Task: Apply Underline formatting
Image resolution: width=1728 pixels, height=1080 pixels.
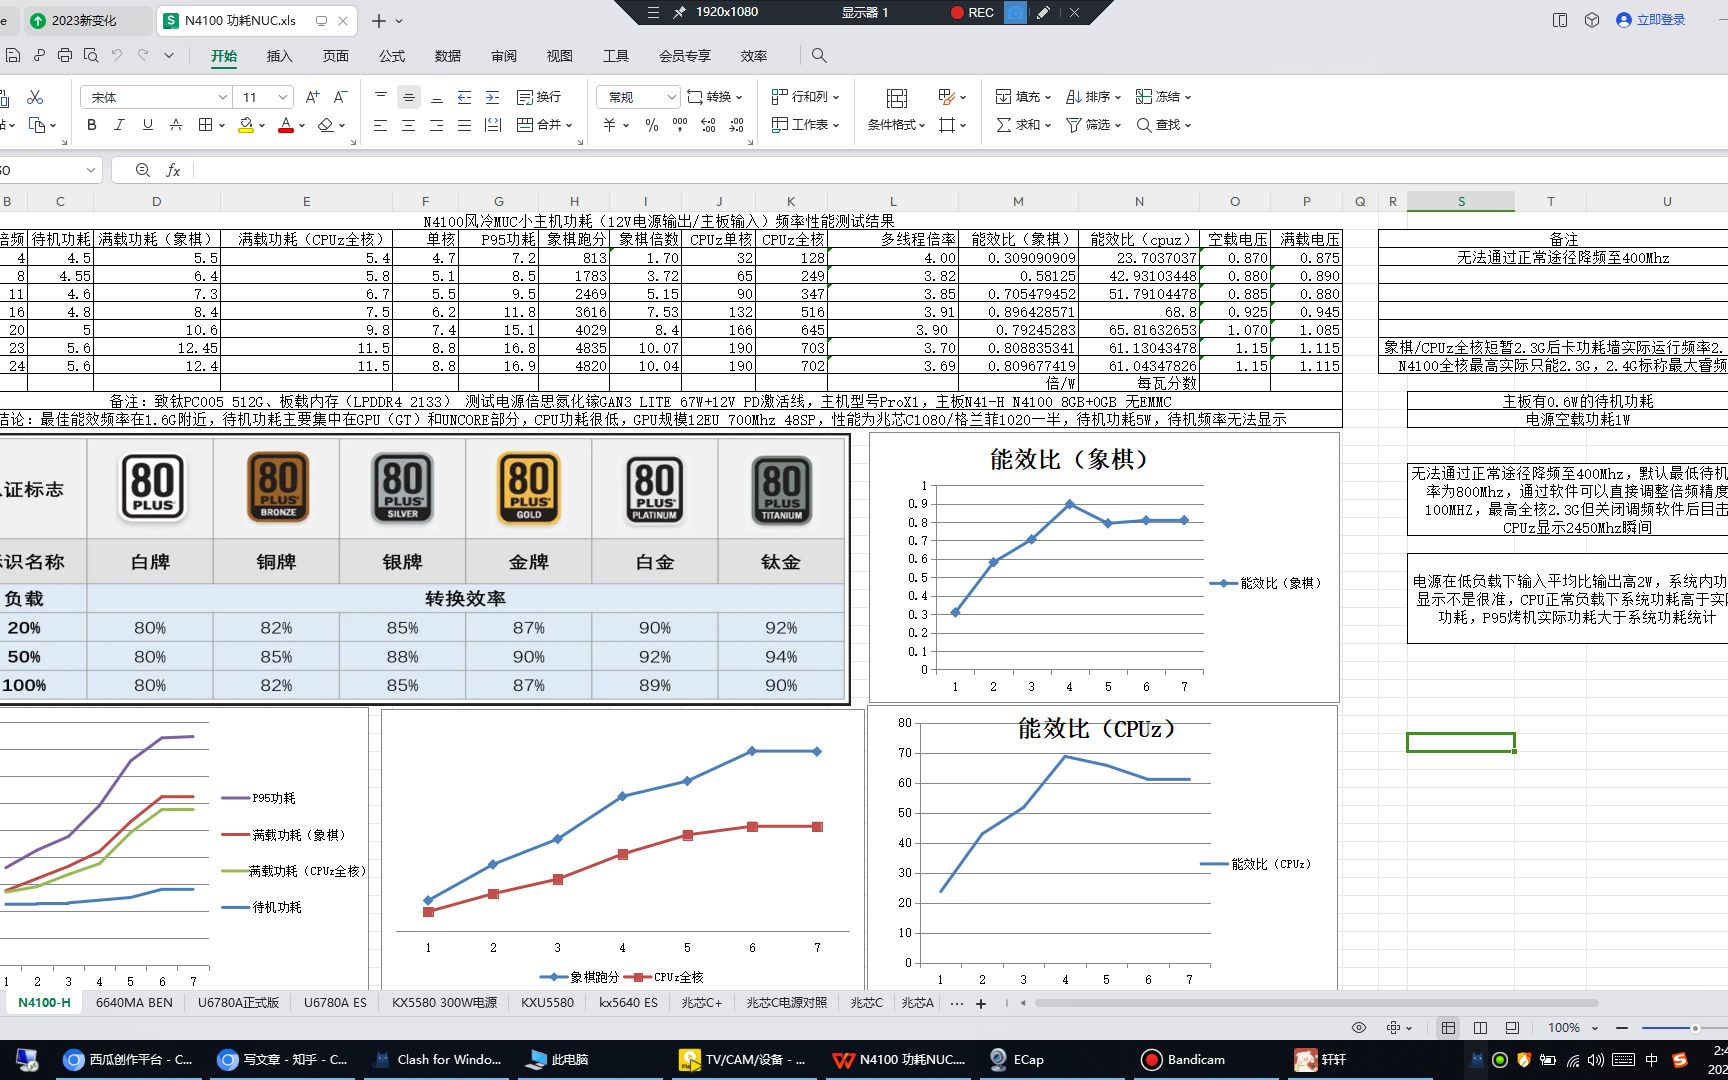Action: coord(148,125)
